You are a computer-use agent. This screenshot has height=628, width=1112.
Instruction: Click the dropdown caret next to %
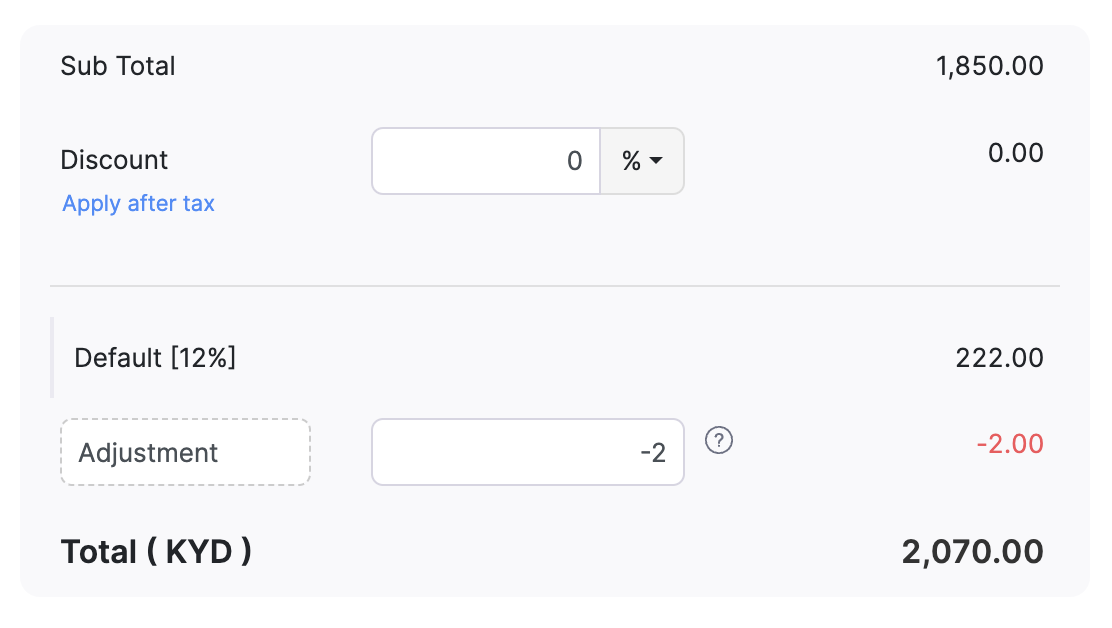[x=655, y=160]
